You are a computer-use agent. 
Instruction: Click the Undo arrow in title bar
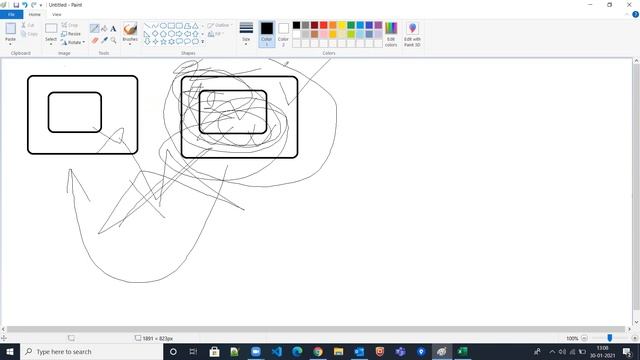[25, 5]
